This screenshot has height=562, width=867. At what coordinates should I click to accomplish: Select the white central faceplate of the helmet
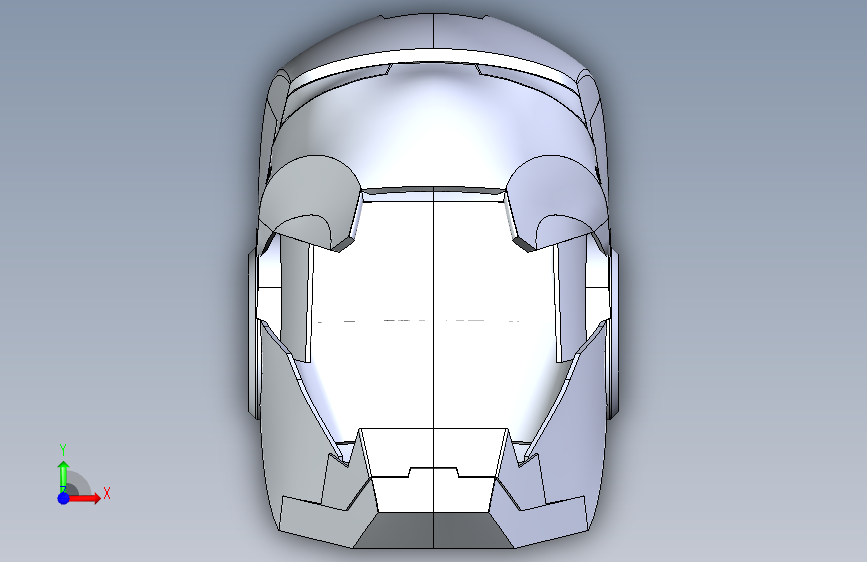tap(434, 315)
